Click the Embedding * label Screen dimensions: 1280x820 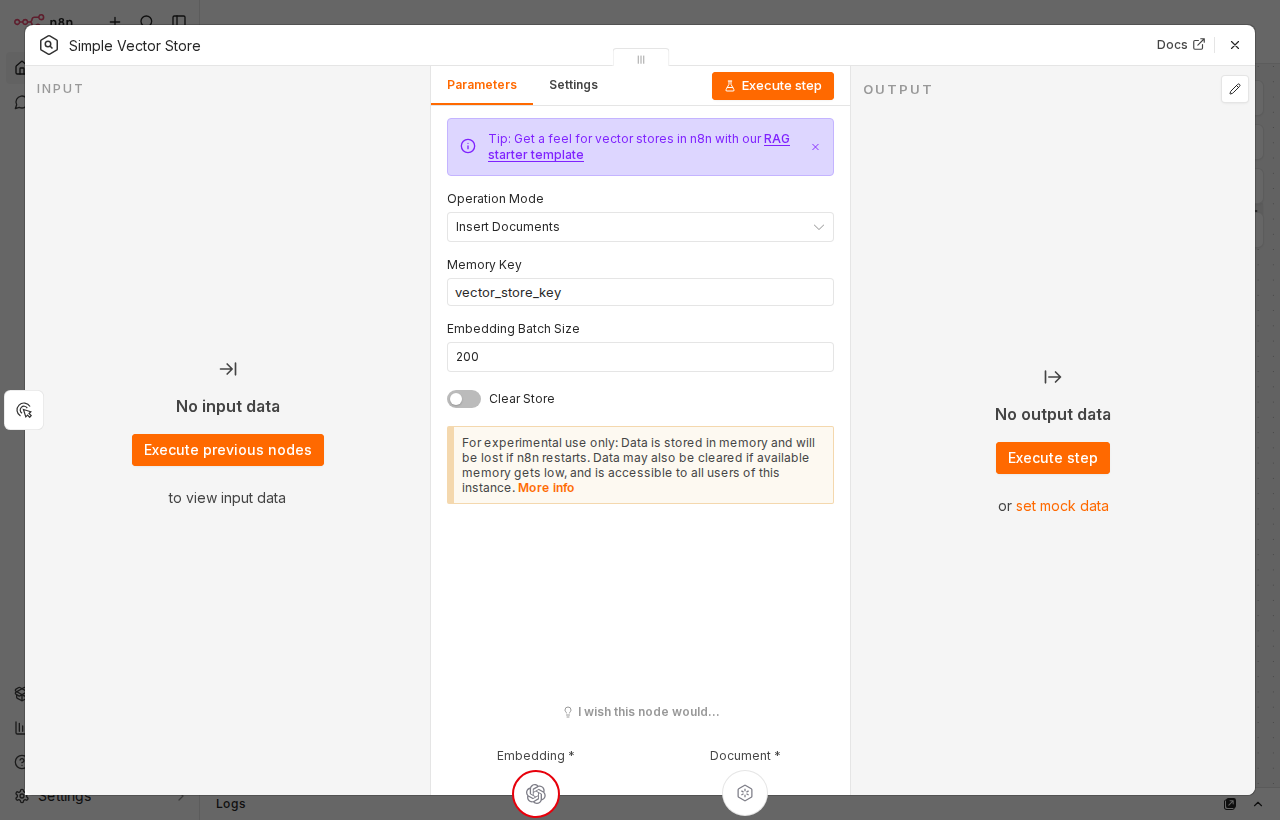(x=536, y=756)
